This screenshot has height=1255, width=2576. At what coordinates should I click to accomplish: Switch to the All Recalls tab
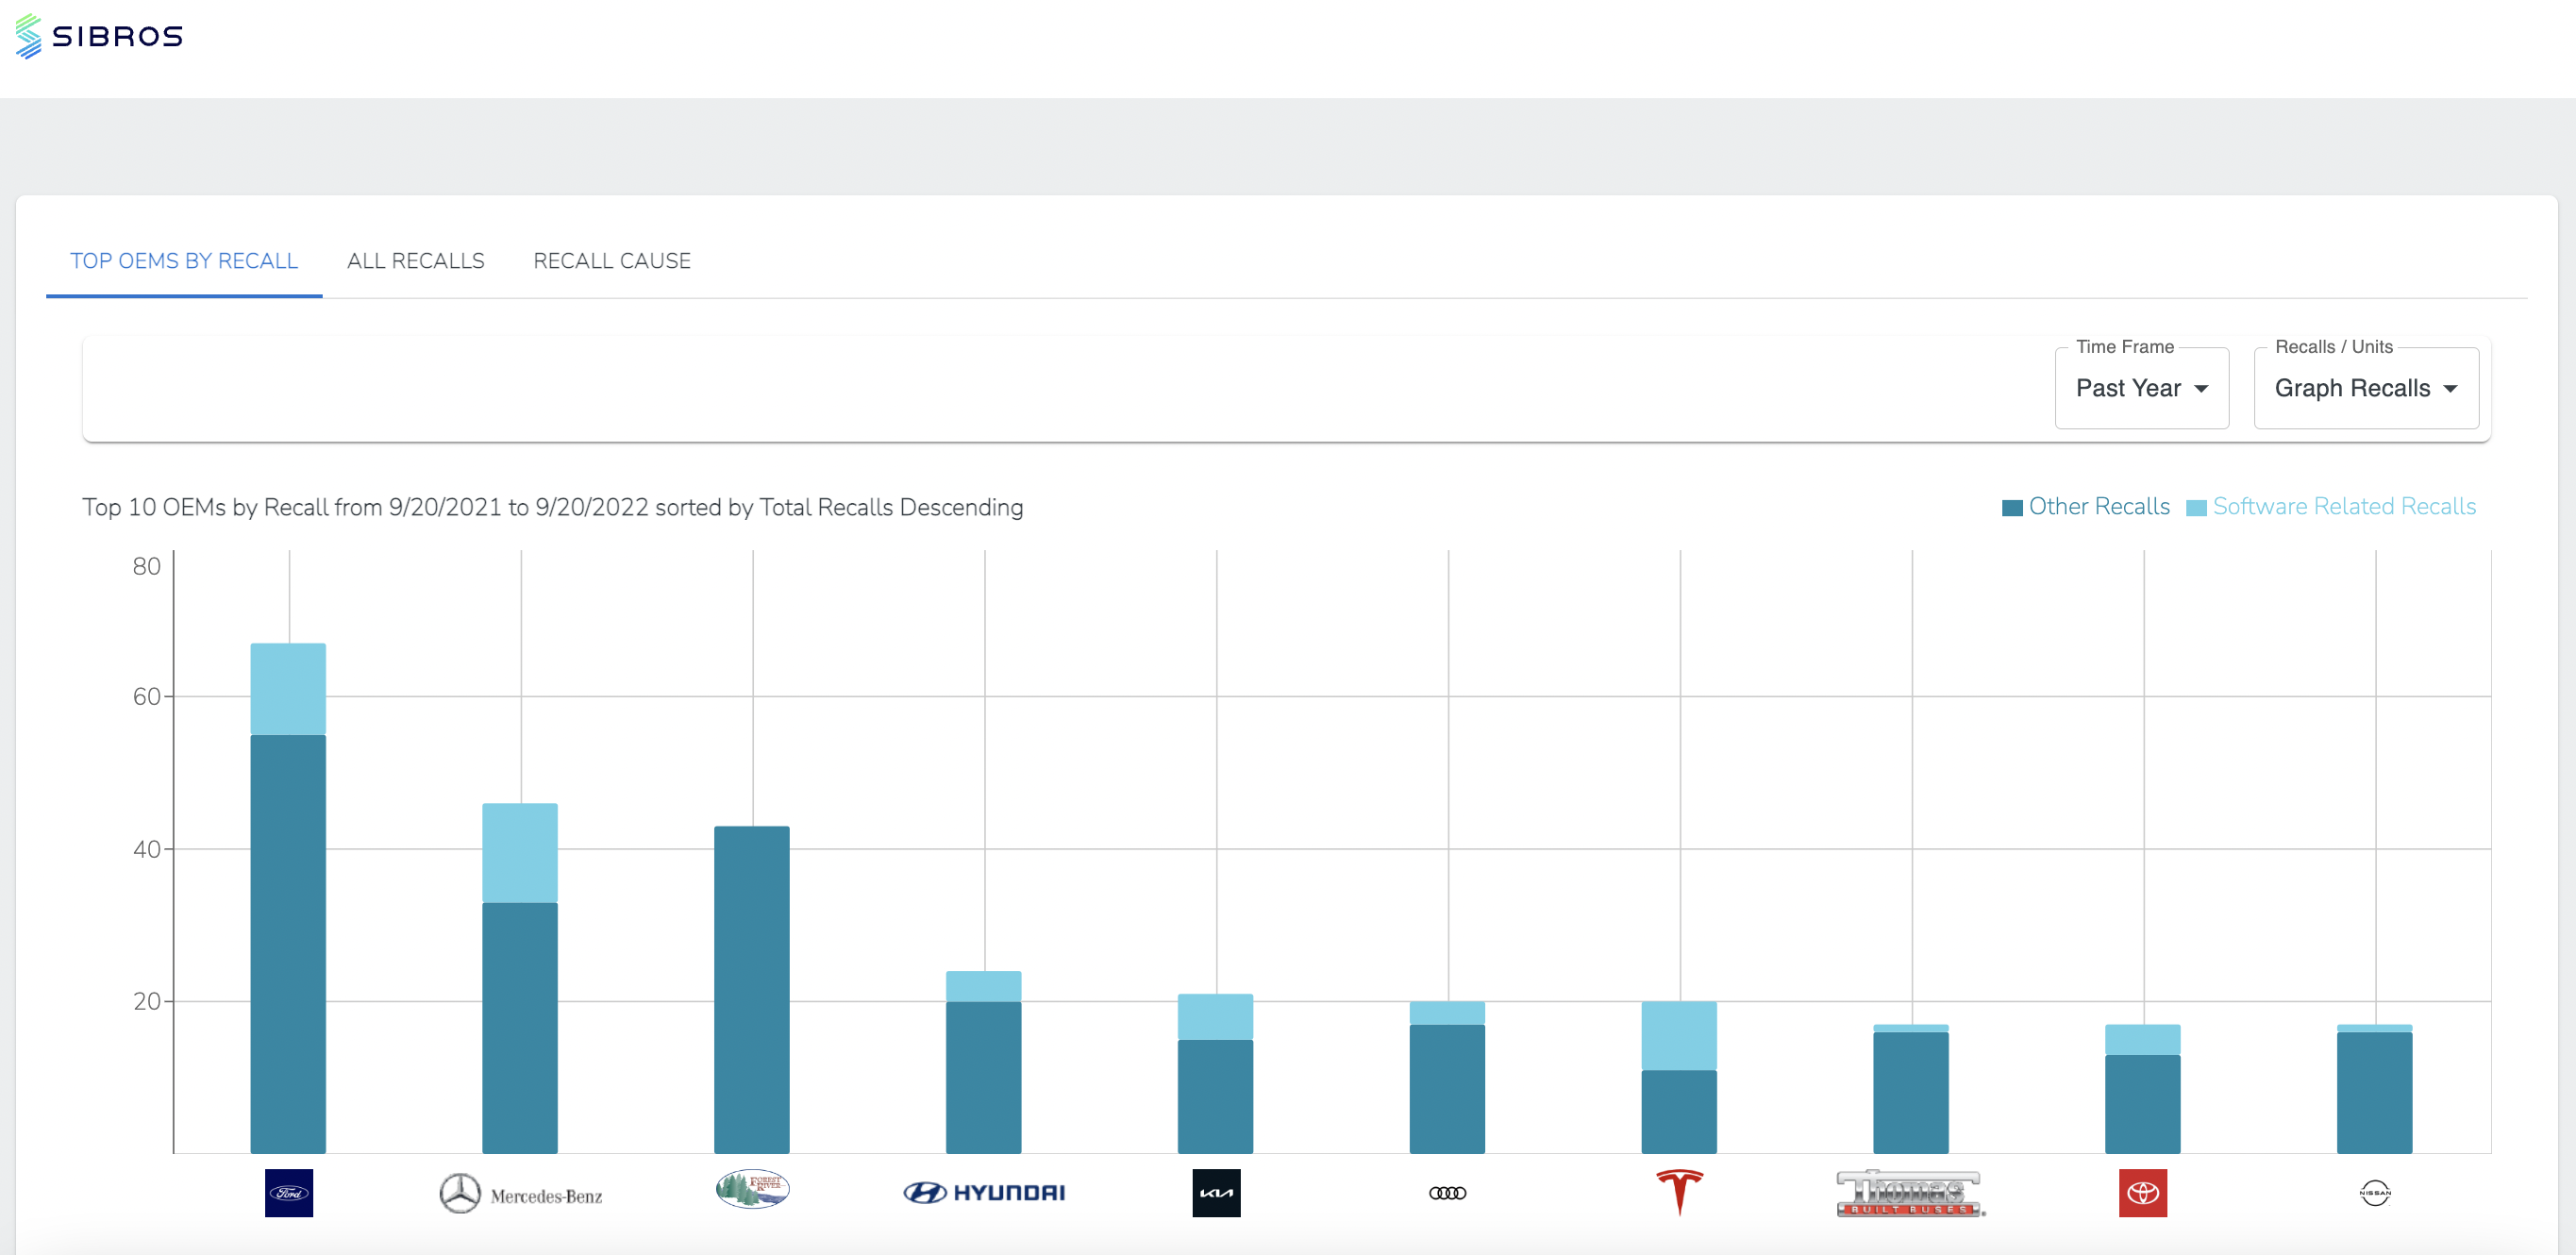(416, 261)
